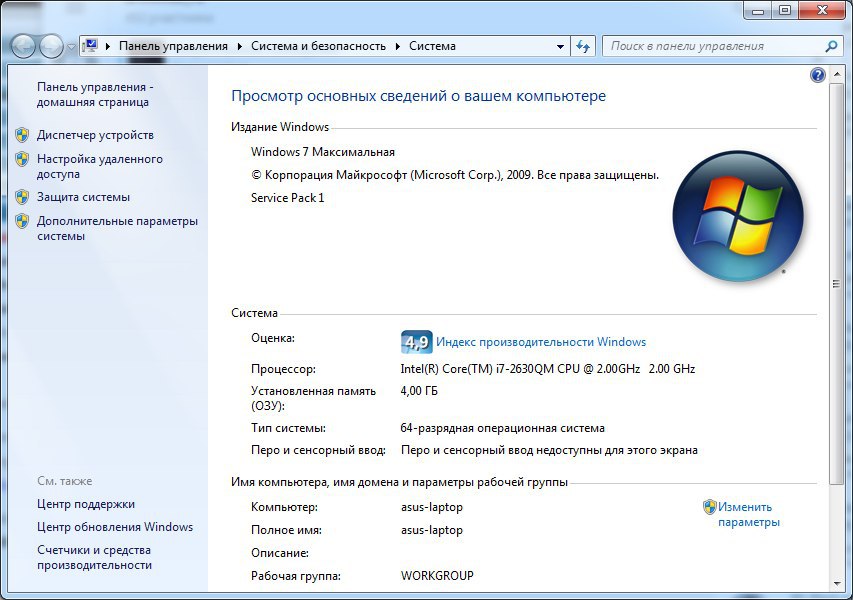
Task: Open the recent pages dropdown beside Forward
Action: [71, 47]
